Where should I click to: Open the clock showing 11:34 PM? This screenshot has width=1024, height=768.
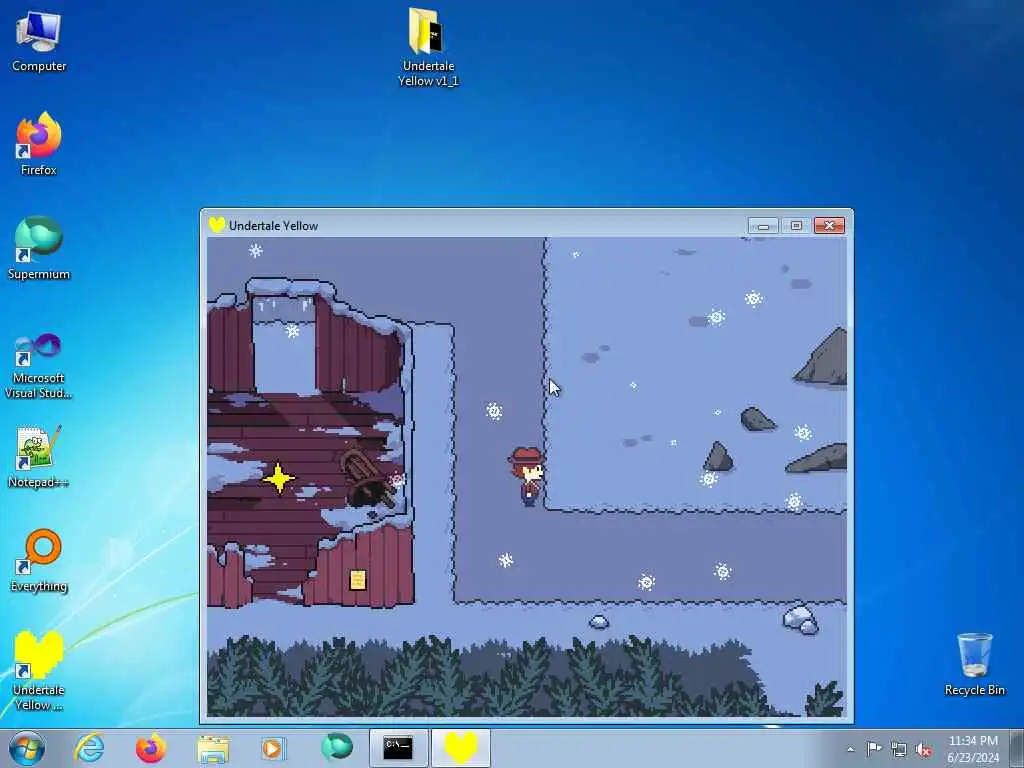[x=973, y=748]
